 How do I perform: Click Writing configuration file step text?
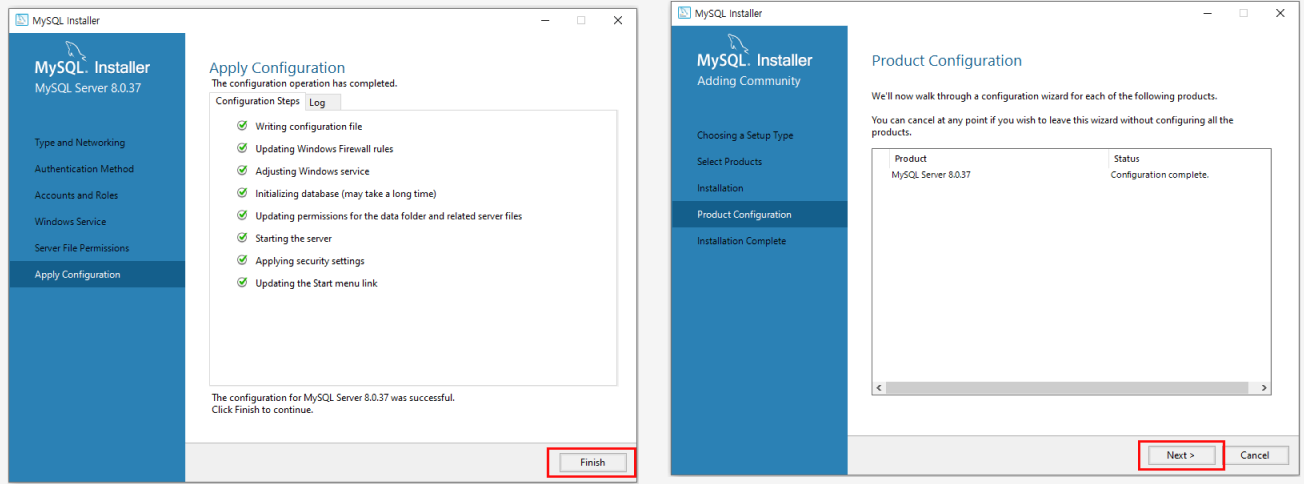click(x=309, y=127)
